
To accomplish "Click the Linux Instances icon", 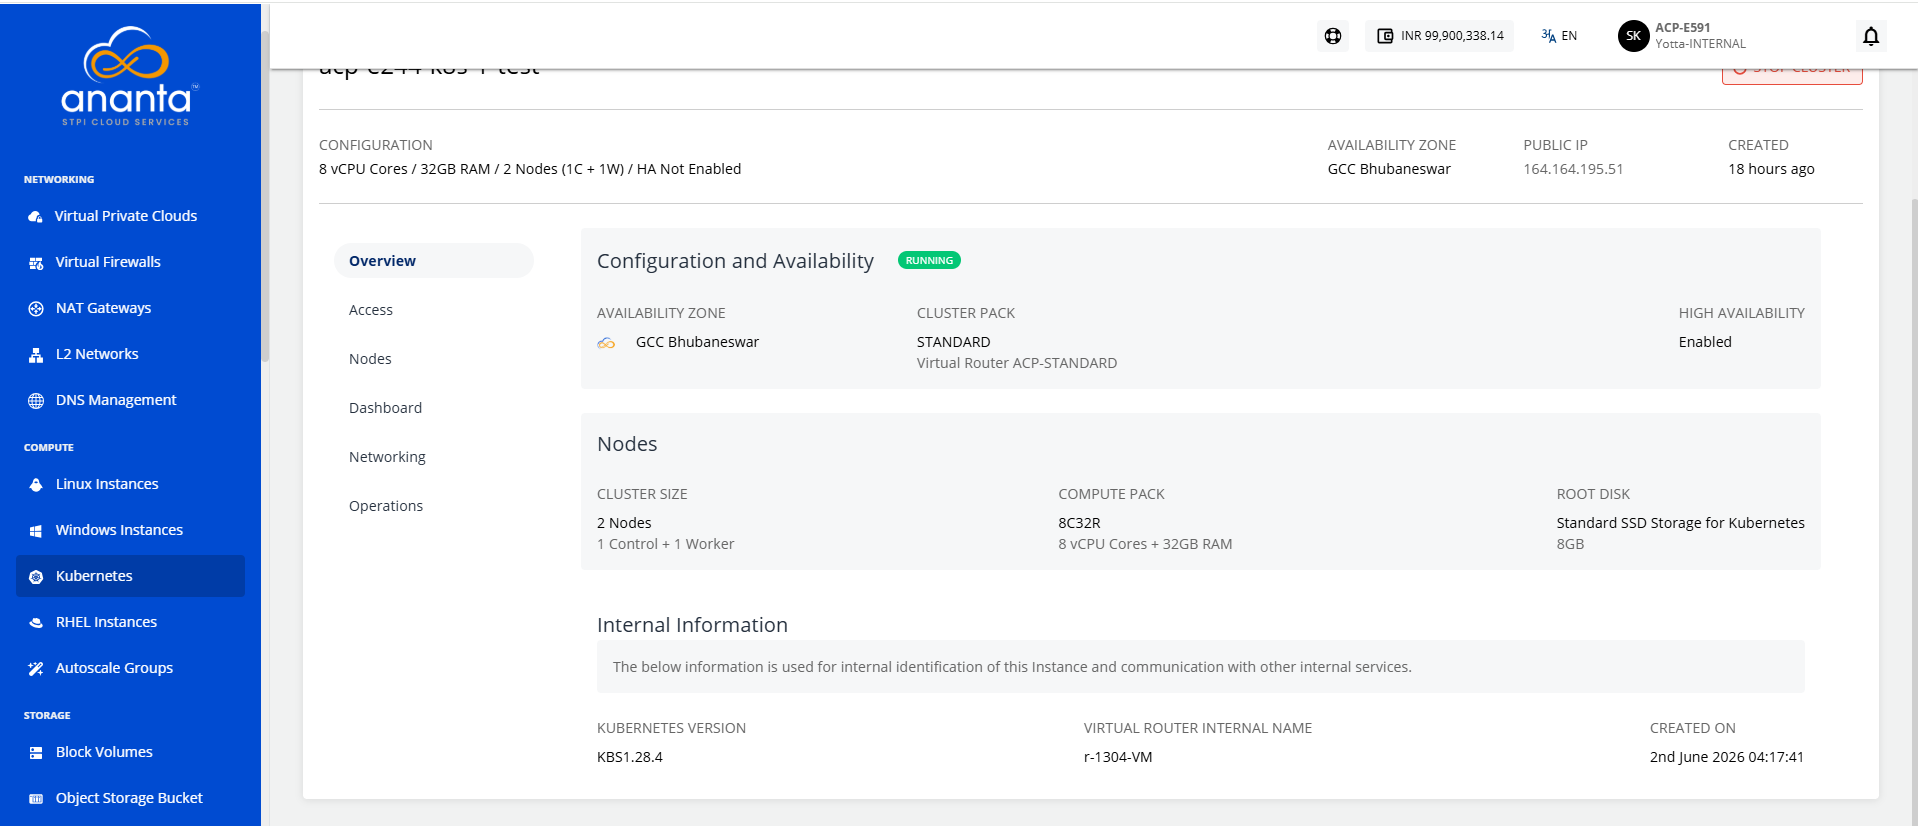I will click(x=36, y=485).
